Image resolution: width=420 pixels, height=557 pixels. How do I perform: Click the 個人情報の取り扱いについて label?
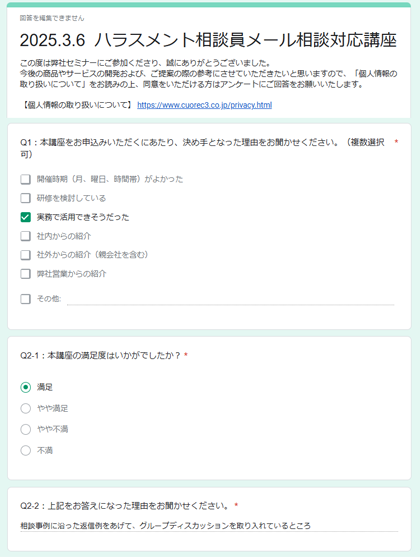click(77, 105)
